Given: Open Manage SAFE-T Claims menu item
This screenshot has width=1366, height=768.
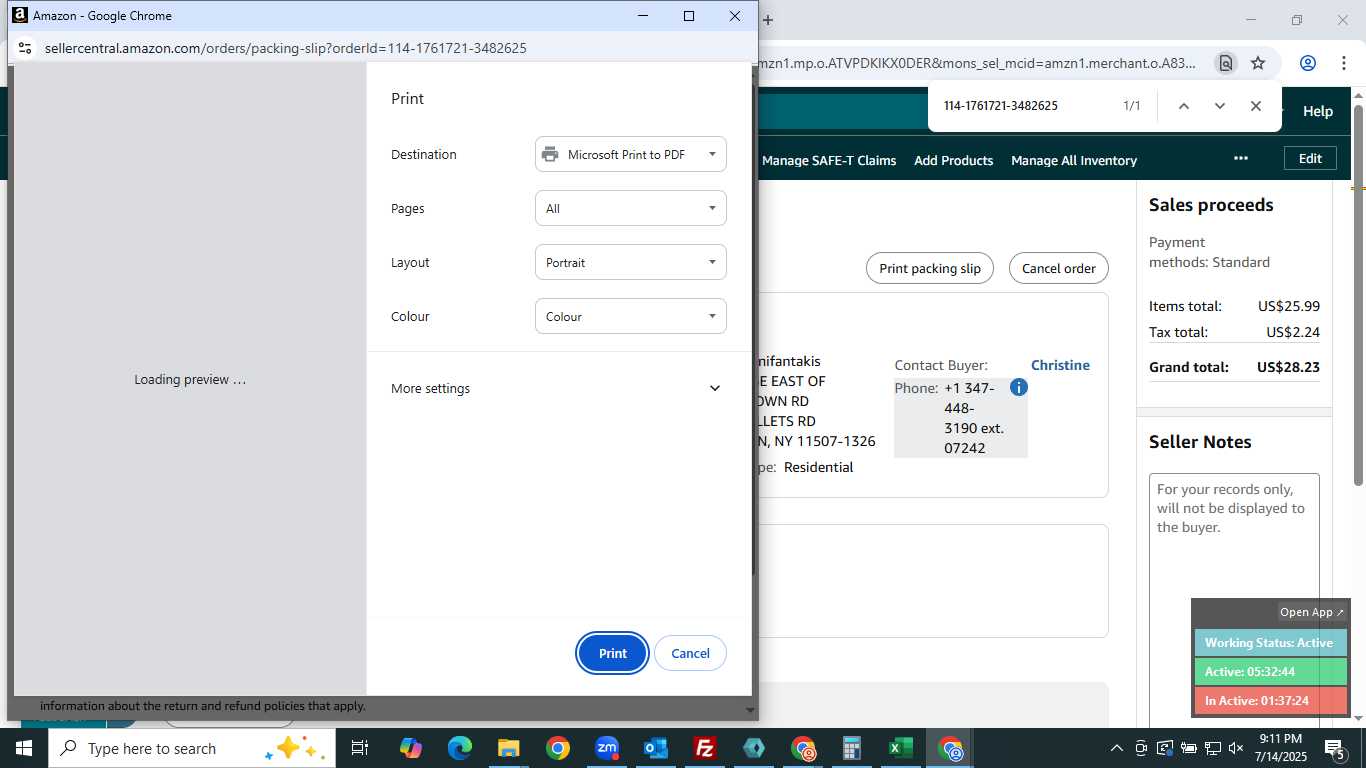Looking at the screenshot, I should pos(829,160).
